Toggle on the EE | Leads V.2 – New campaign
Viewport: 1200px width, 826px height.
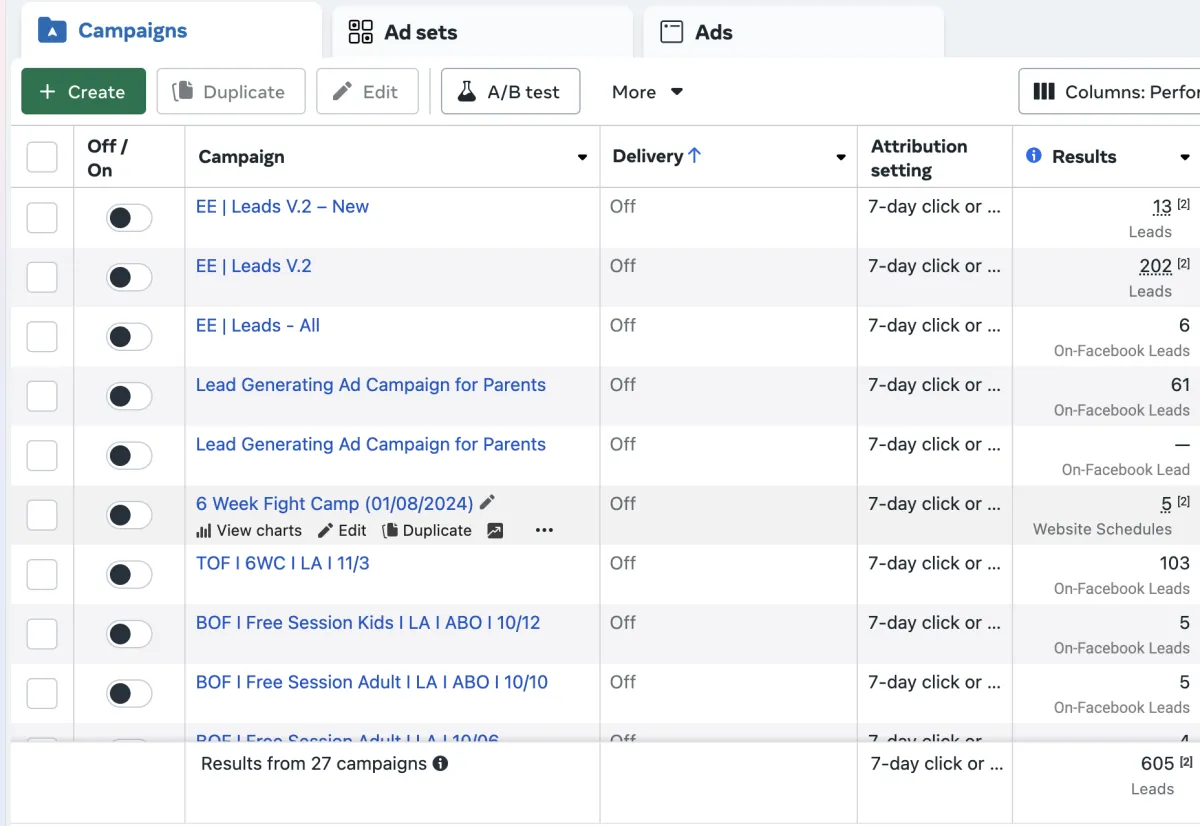pyautogui.click(x=129, y=218)
